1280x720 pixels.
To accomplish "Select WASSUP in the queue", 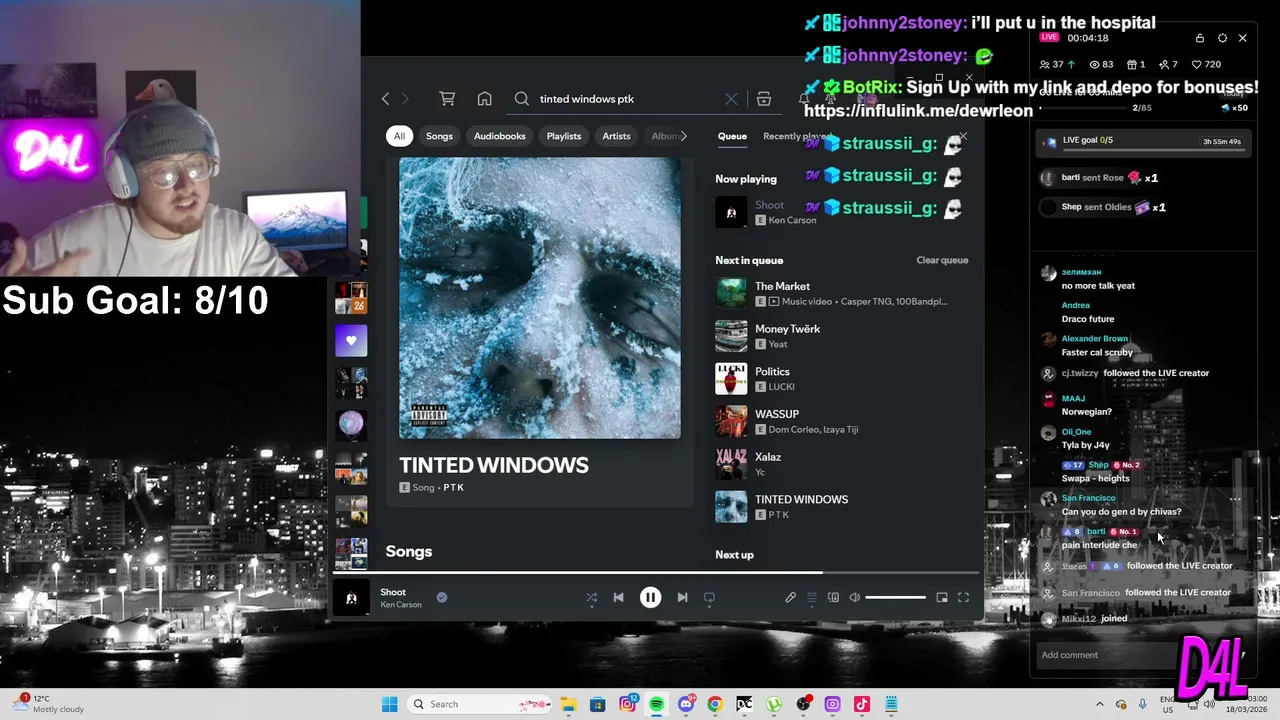I will coord(842,421).
